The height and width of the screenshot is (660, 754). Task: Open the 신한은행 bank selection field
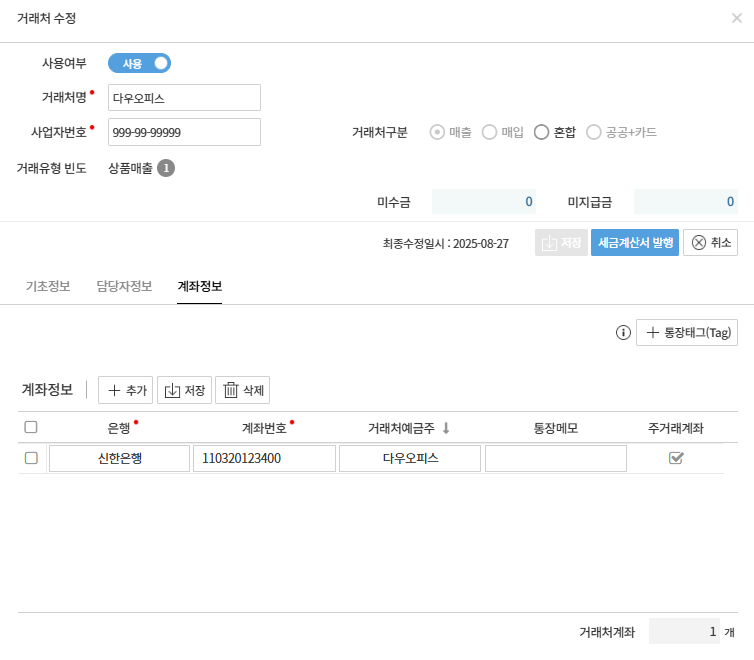119,458
